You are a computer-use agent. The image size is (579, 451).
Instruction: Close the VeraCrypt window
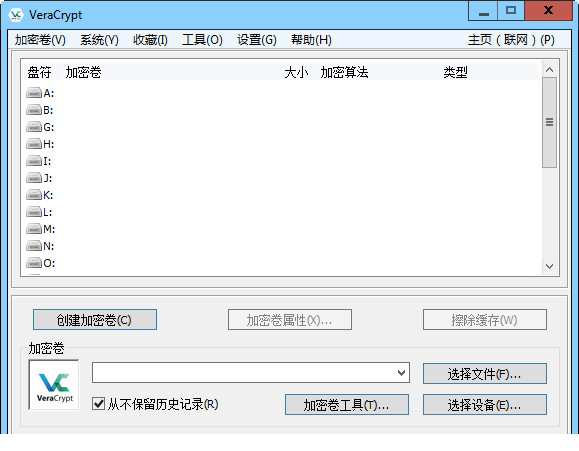pyautogui.click(x=548, y=11)
